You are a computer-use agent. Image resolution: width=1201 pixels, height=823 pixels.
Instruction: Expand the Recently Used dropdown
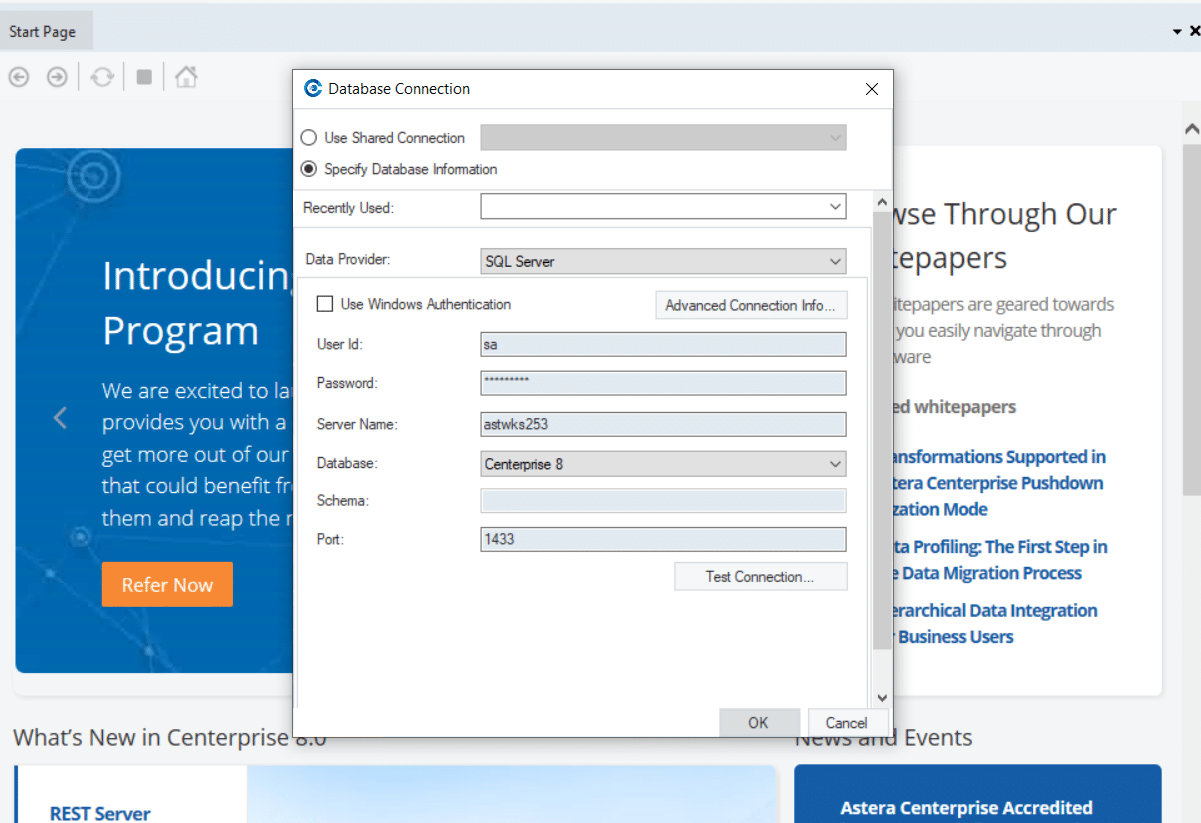(x=835, y=207)
